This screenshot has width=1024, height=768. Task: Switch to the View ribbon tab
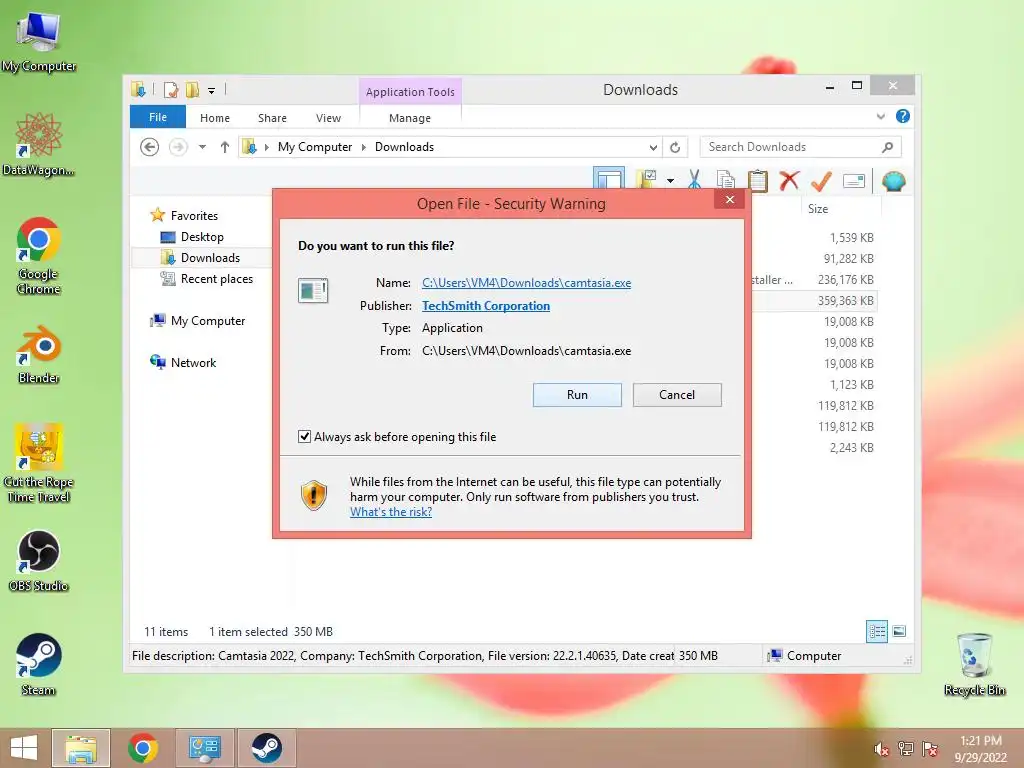pos(328,118)
